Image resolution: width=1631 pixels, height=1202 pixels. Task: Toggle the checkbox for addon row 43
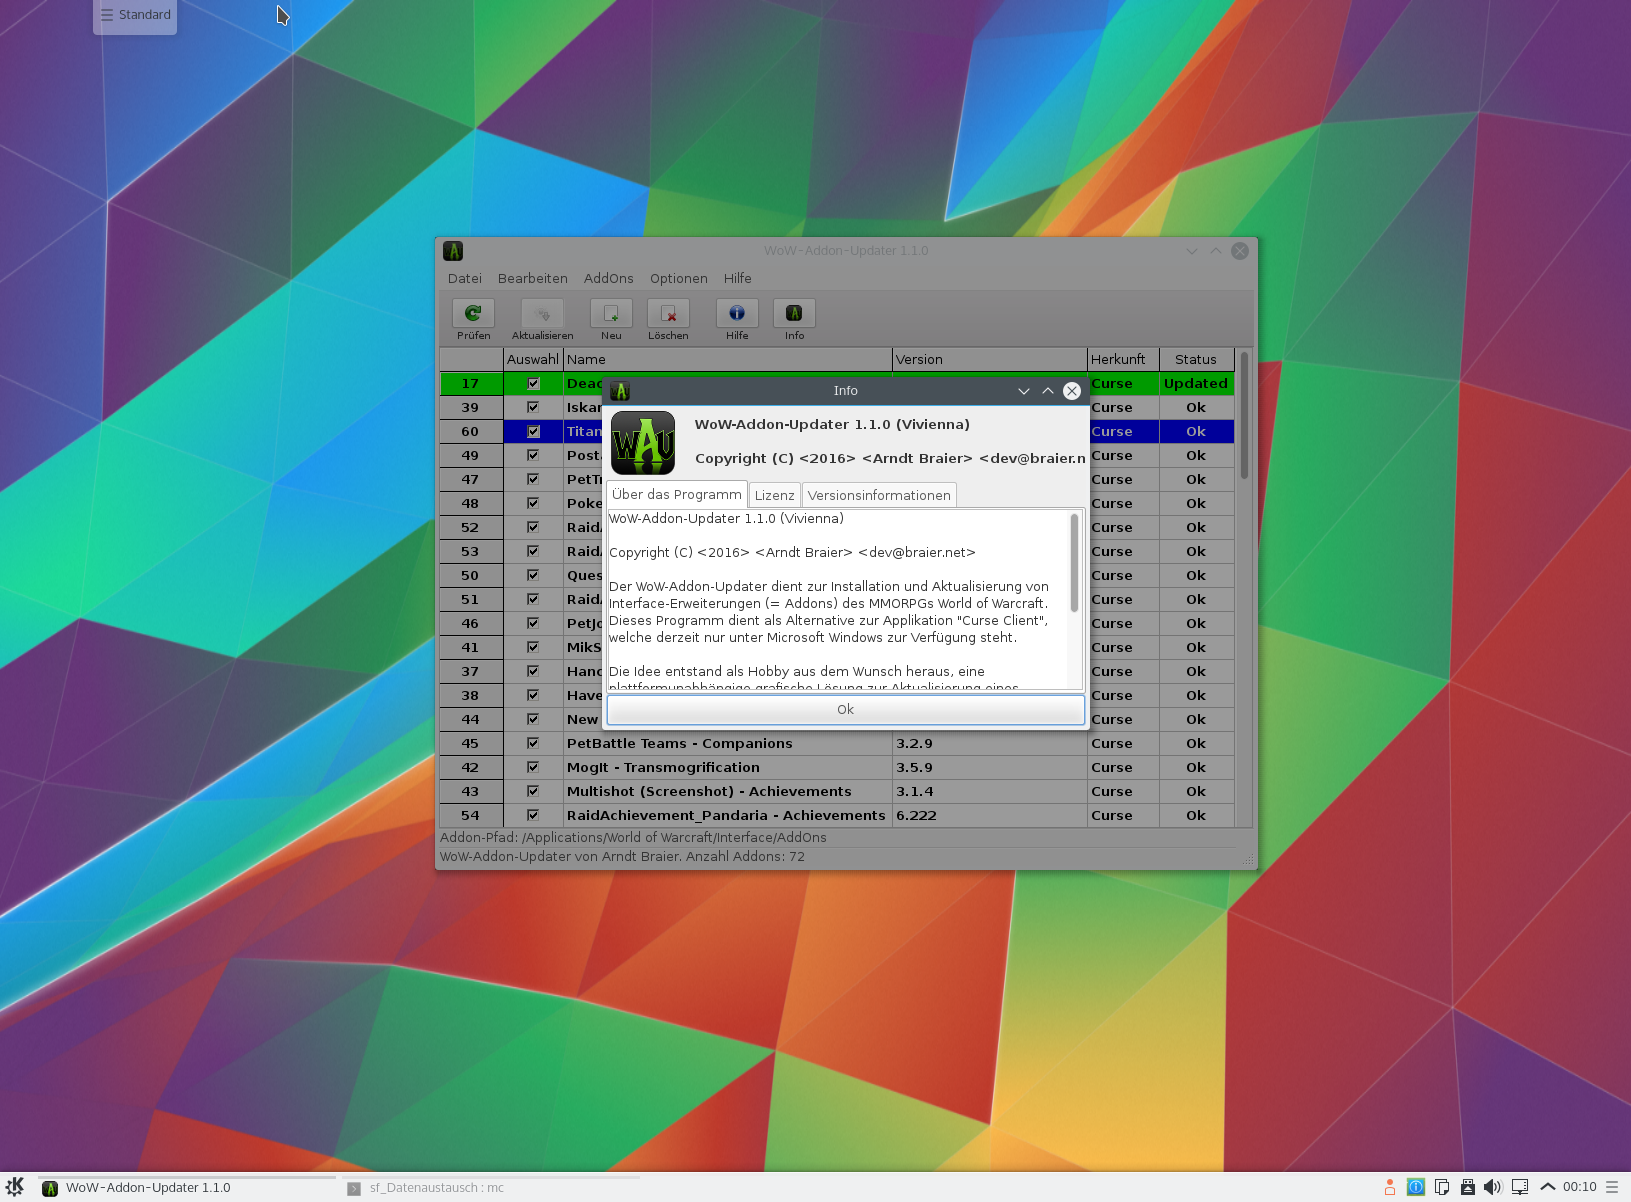pyautogui.click(x=533, y=791)
